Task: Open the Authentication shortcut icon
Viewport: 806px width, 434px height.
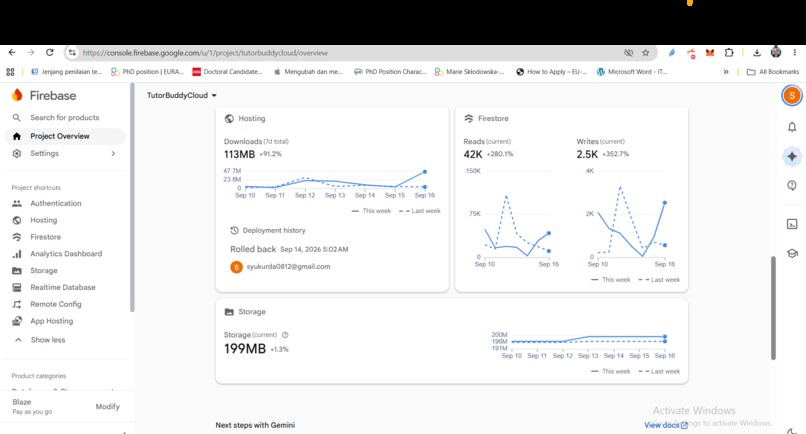Action: coord(17,203)
